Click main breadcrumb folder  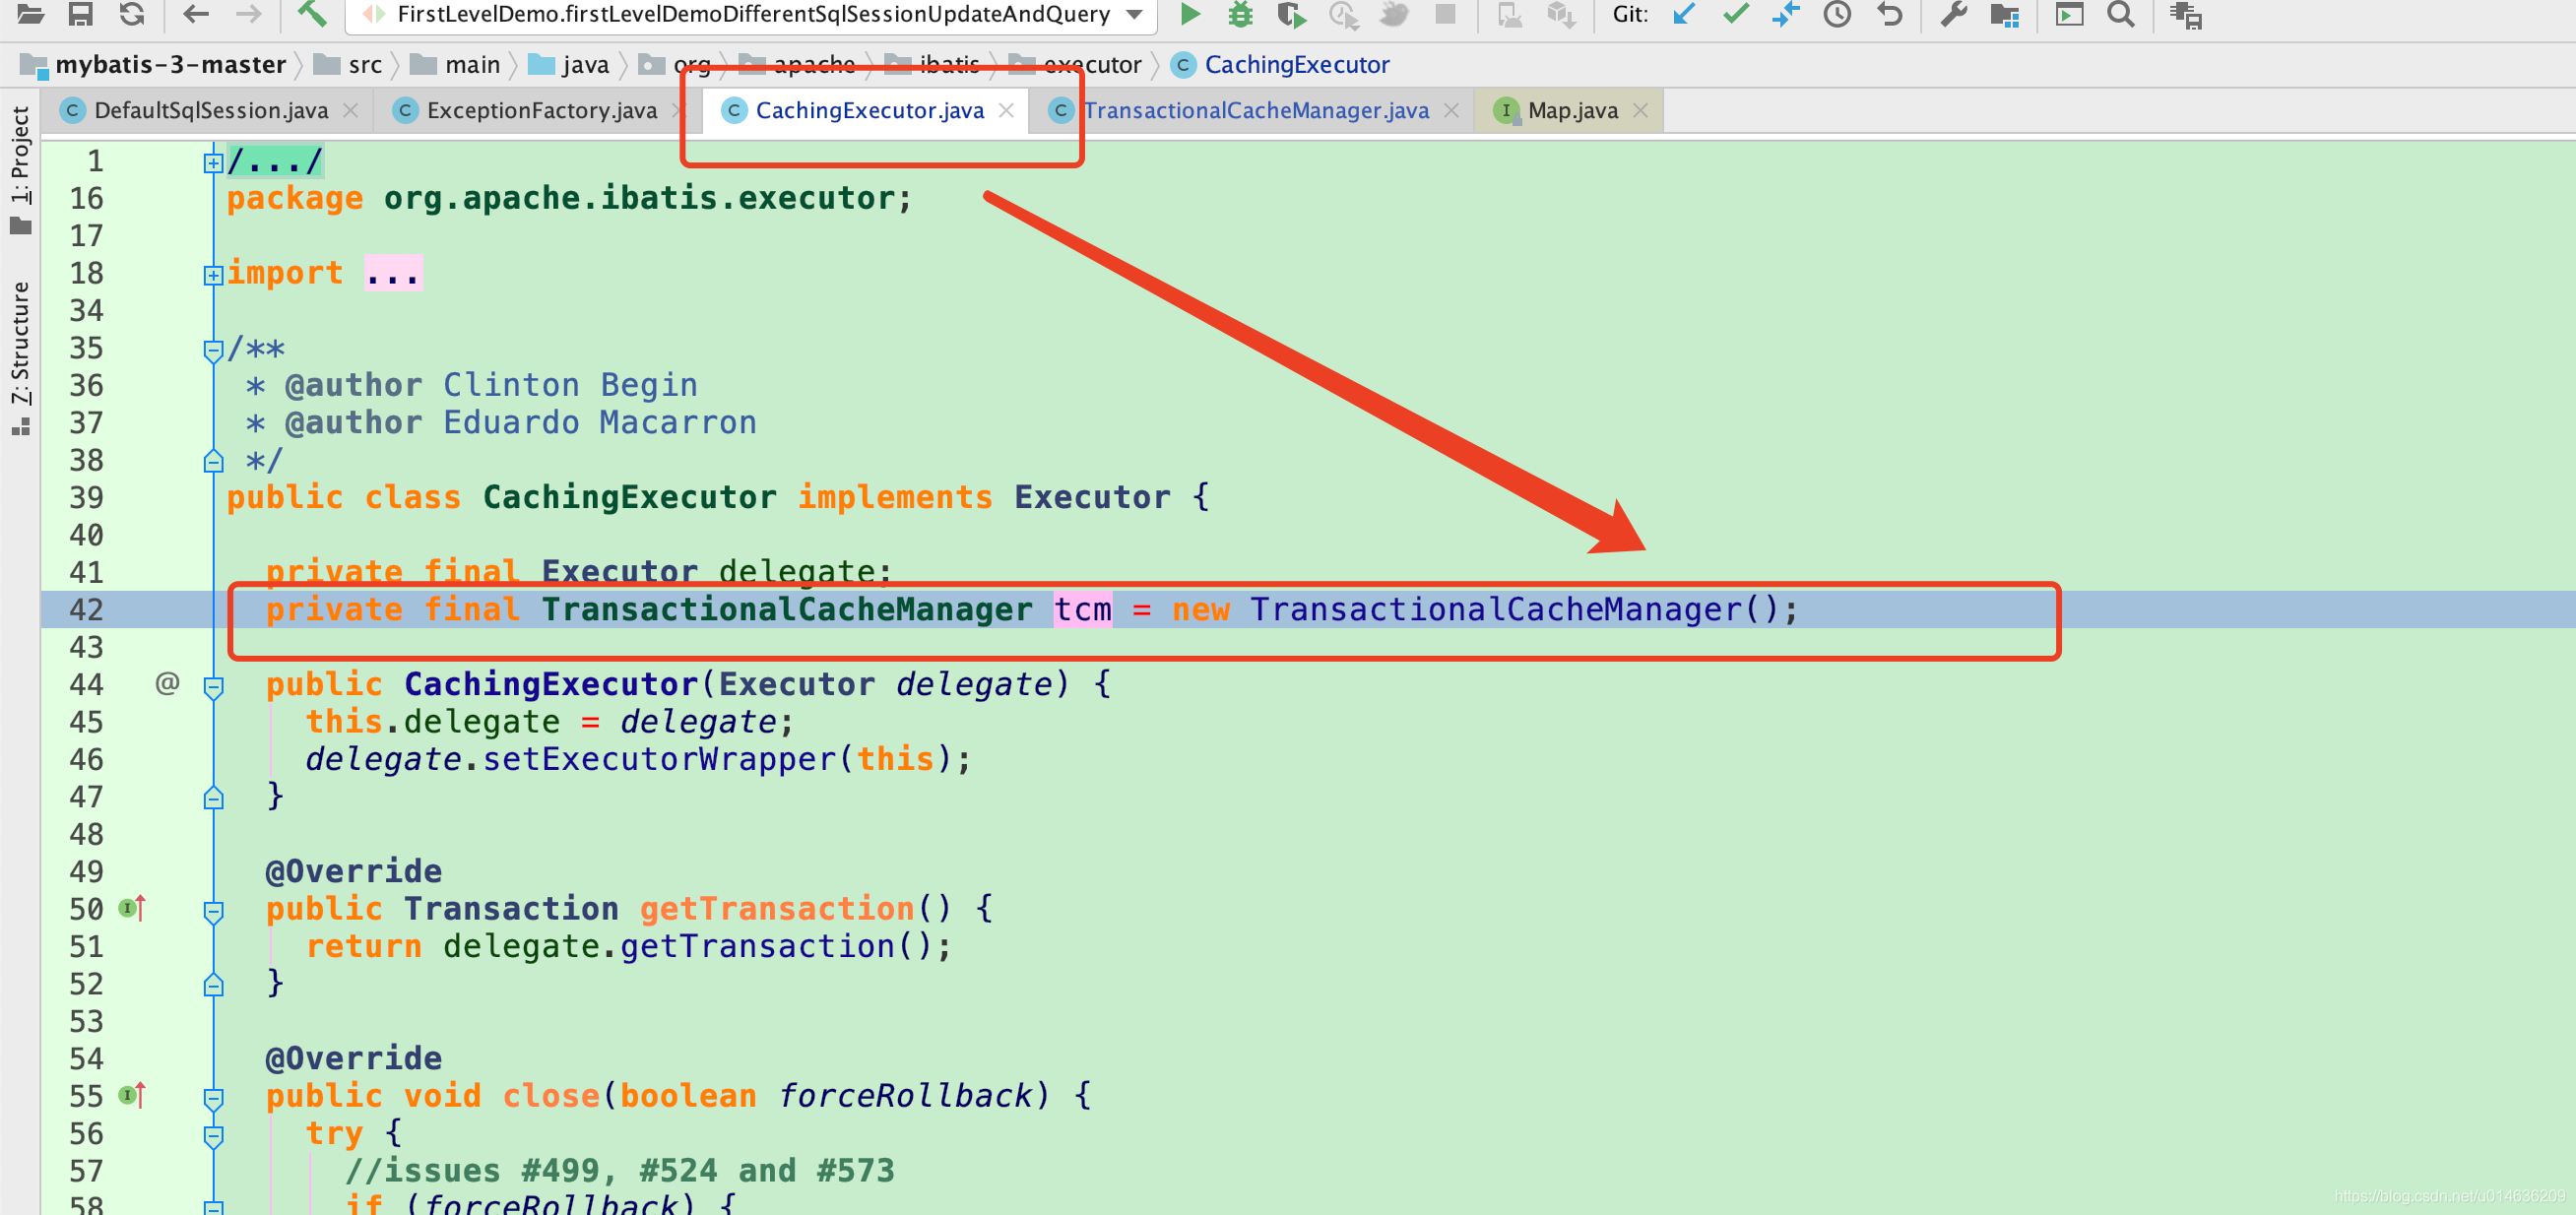click(x=455, y=65)
